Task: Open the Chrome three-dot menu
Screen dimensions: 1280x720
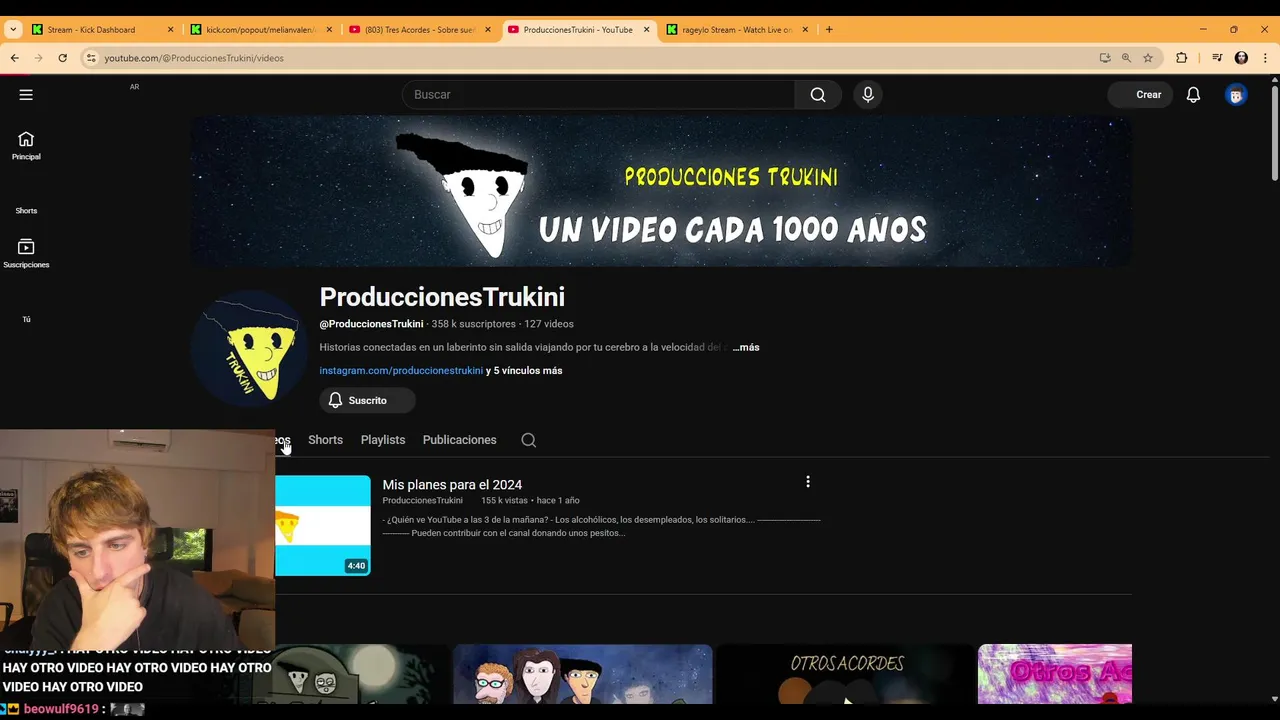Action: [x=1265, y=58]
